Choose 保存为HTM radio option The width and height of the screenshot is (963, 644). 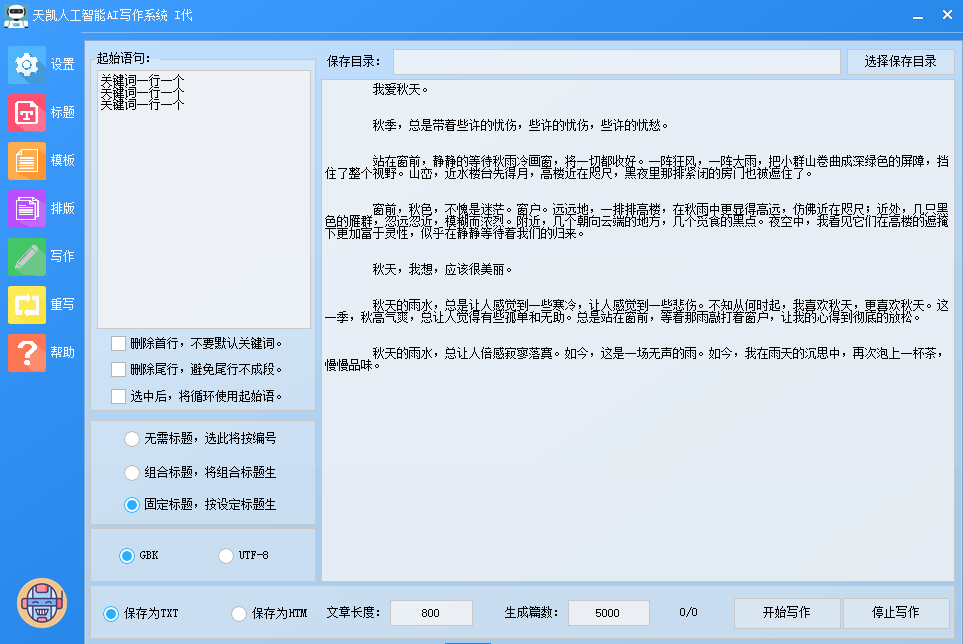click(x=239, y=613)
